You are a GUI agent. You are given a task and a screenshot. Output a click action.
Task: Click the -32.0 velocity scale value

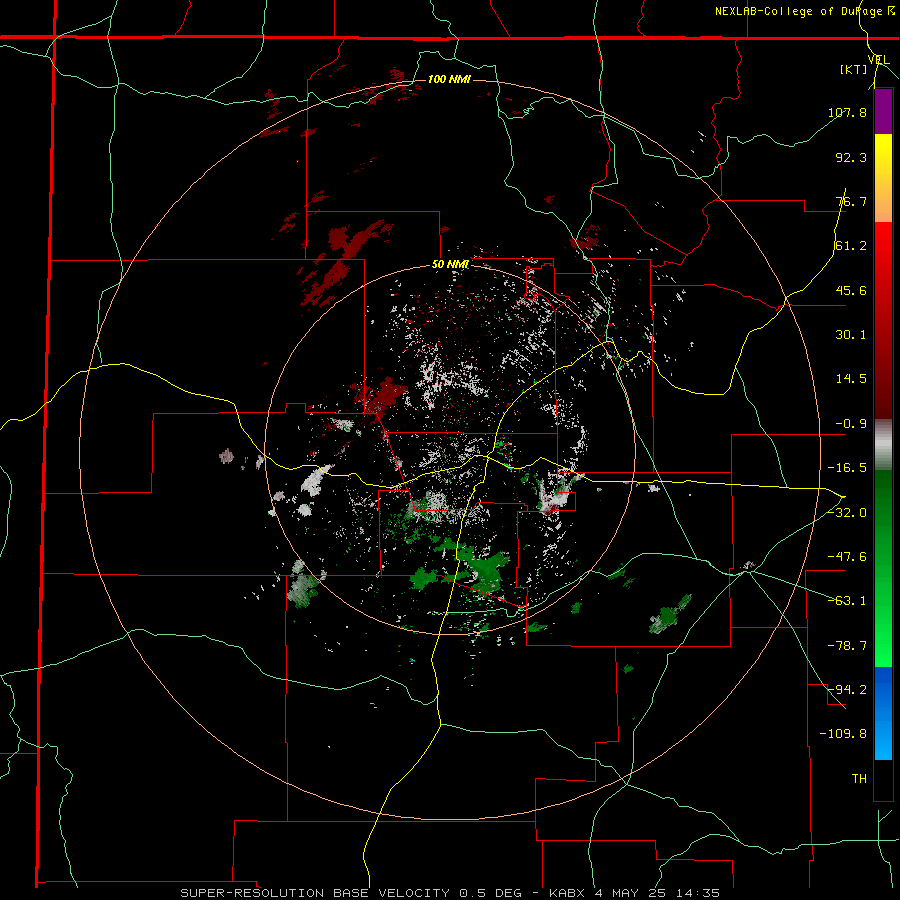pos(847,513)
